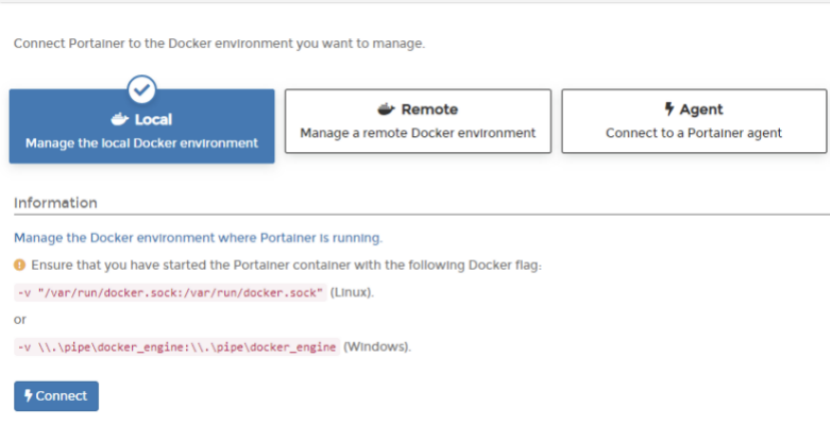The image size is (832, 424).
Task: Click "Manage a remote Docker environment" subtitle
Action: [418, 133]
